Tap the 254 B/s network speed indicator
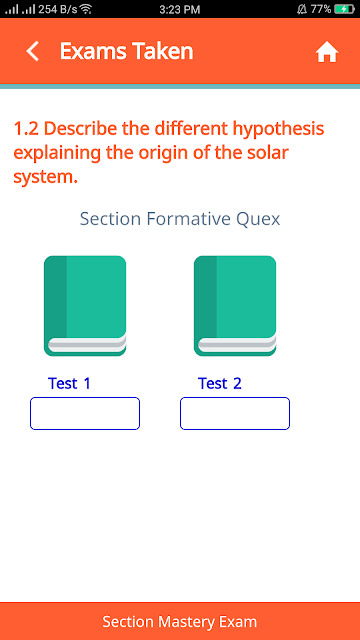 (x=58, y=9)
